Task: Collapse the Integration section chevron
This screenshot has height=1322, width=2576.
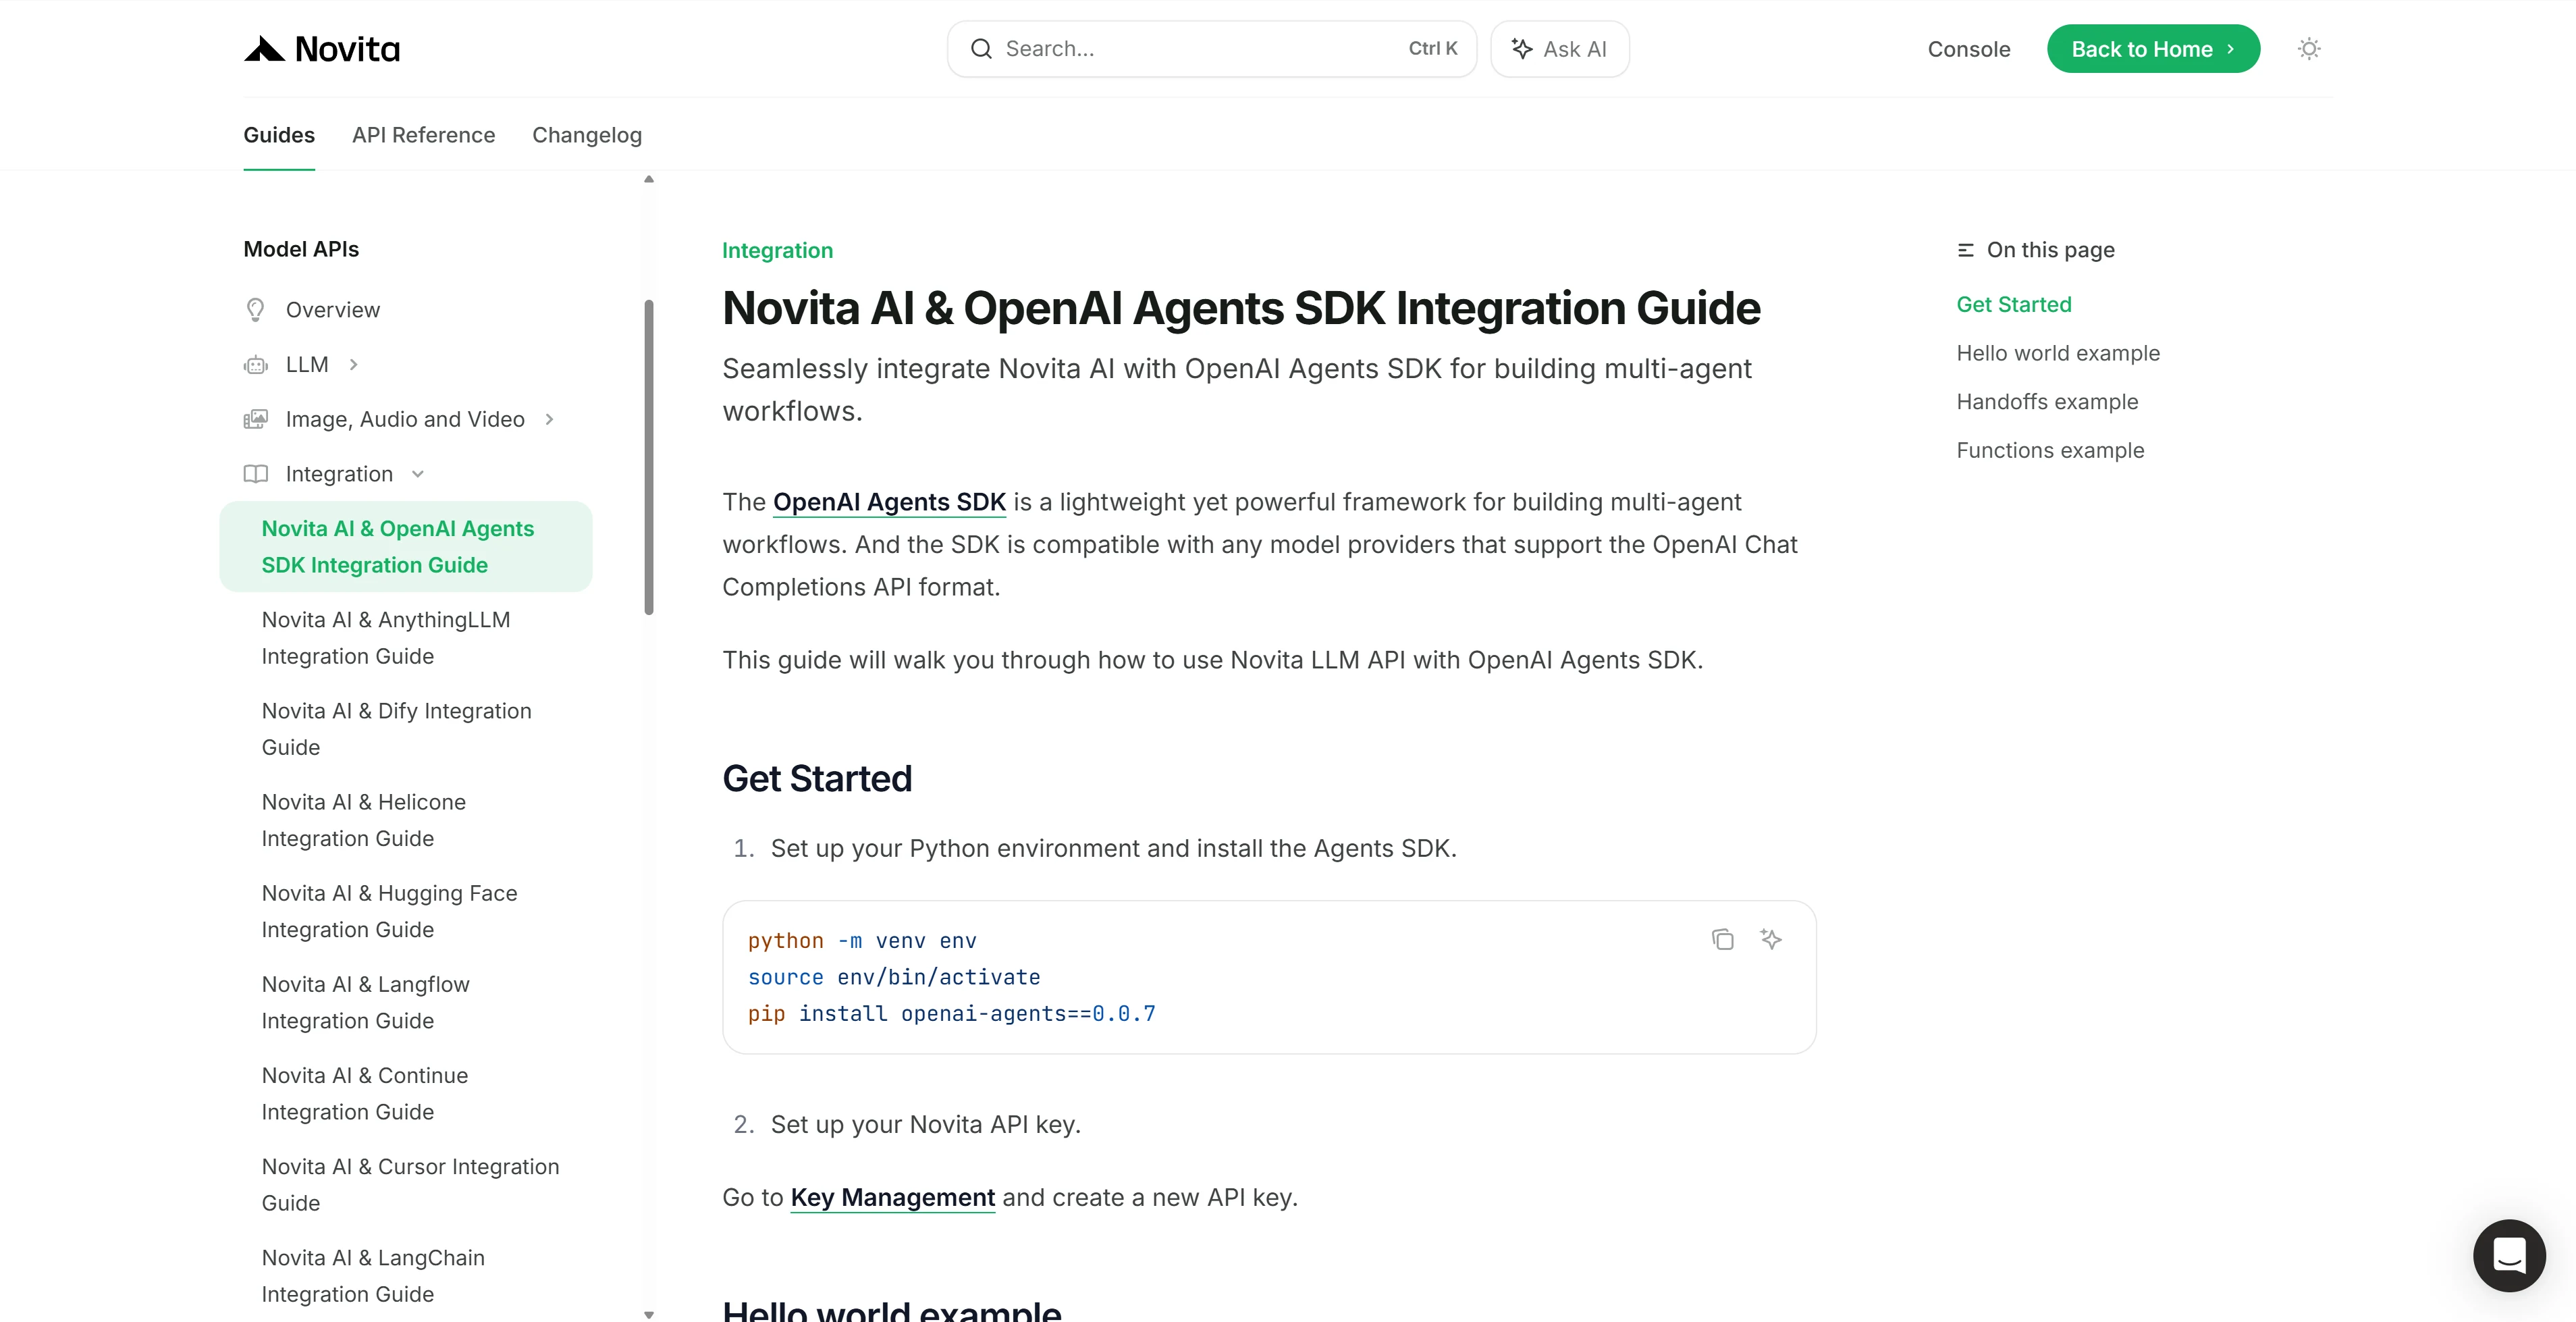Action: (x=418, y=474)
